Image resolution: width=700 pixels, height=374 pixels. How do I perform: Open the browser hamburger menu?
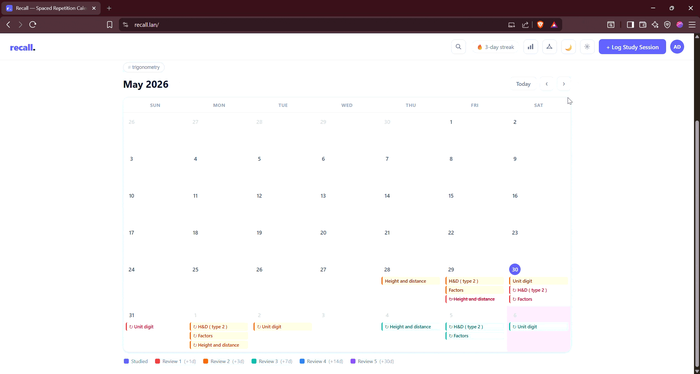692,25
